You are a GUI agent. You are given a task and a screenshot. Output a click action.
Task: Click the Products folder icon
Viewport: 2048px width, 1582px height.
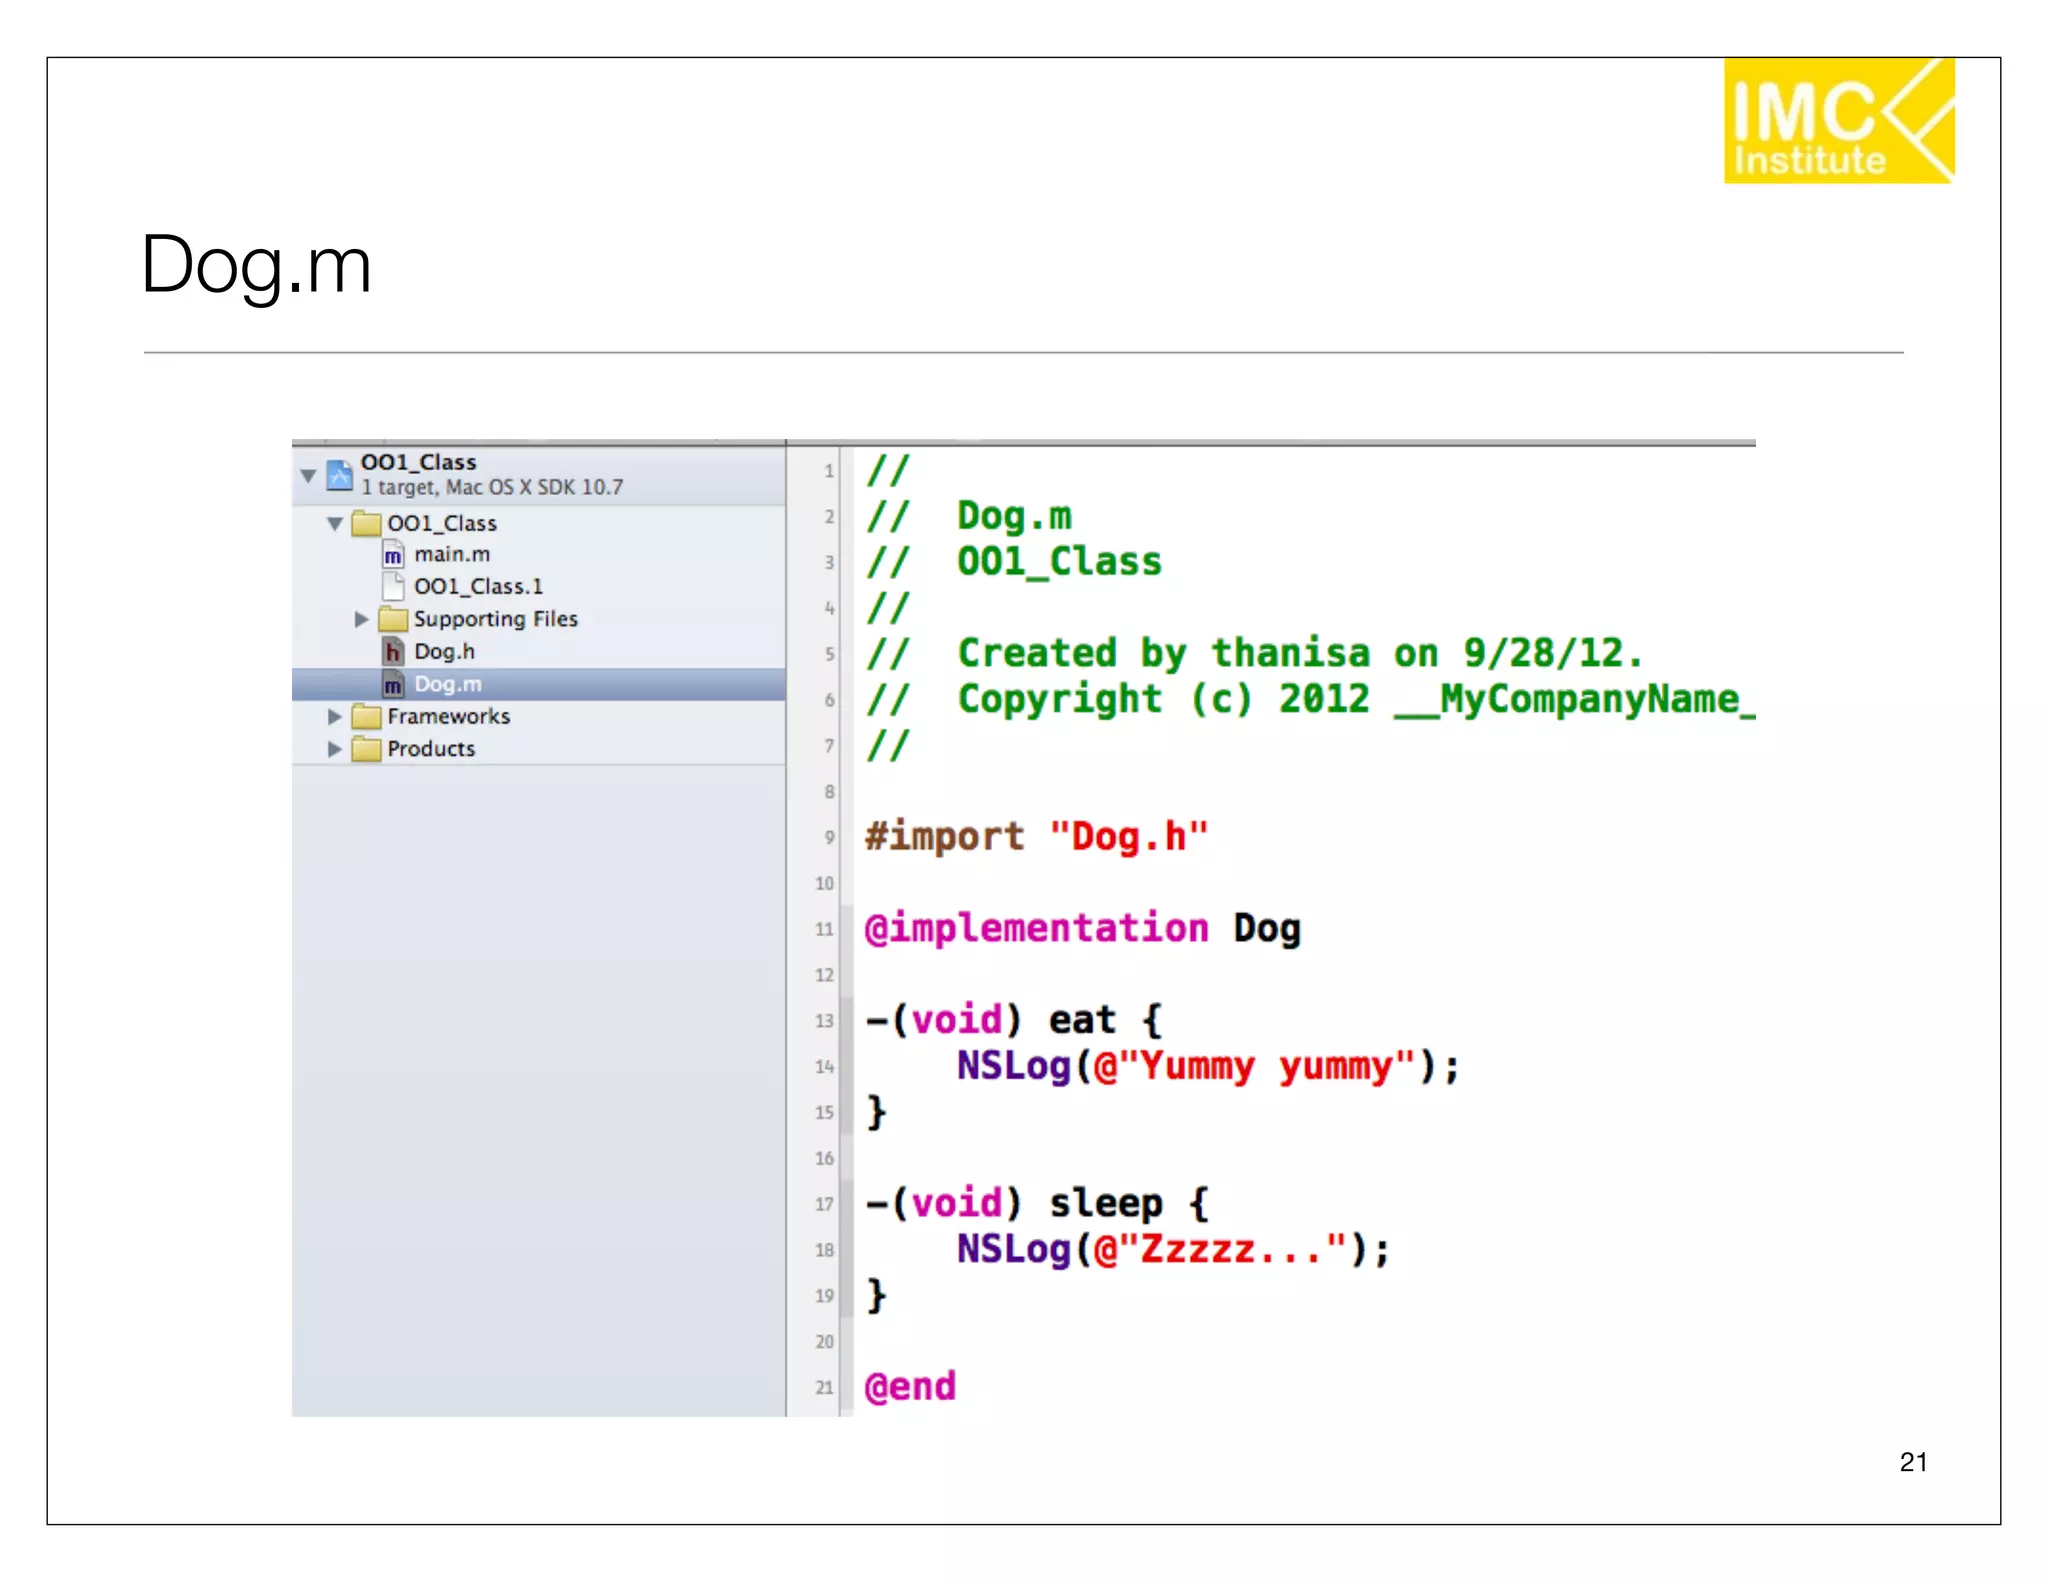point(367,749)
